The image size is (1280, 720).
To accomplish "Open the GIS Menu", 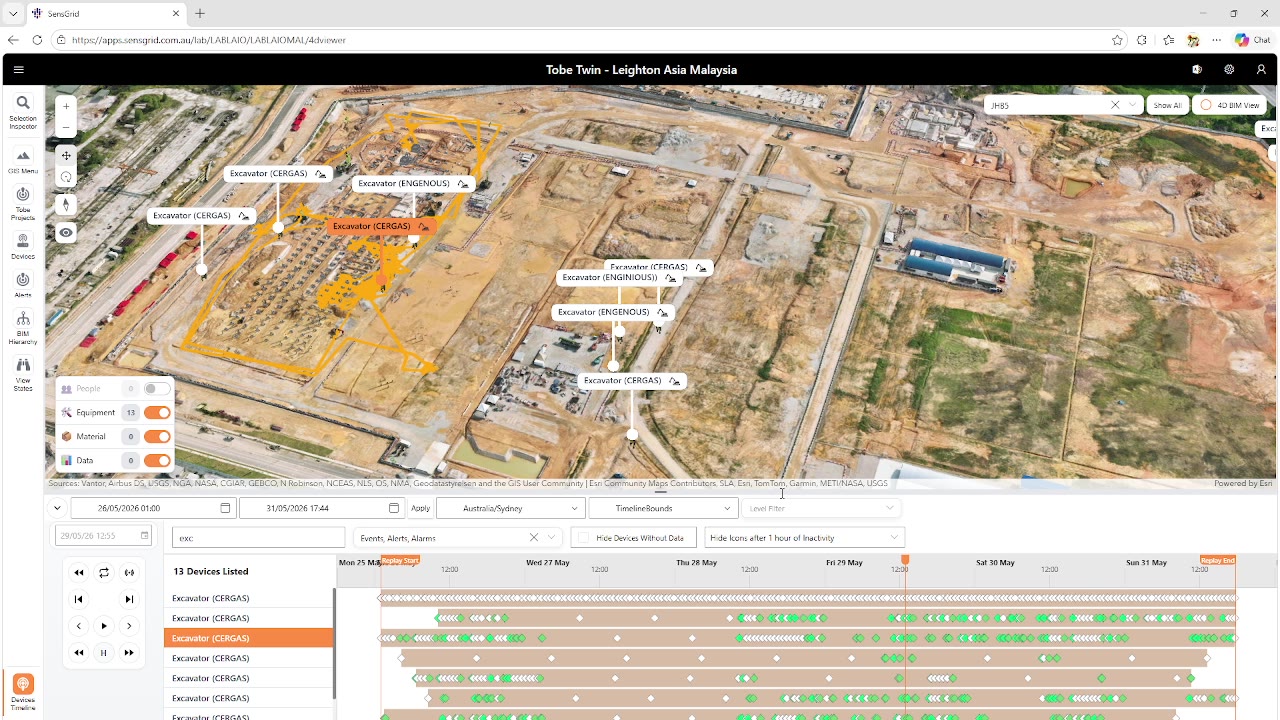I will coord(22,160).
